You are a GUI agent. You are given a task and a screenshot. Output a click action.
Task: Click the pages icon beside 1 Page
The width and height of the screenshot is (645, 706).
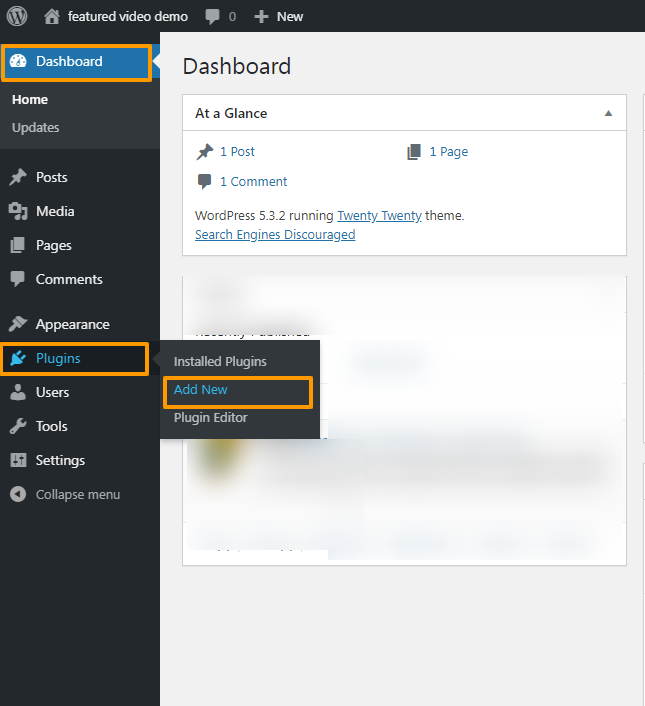(x=414, y=152)
